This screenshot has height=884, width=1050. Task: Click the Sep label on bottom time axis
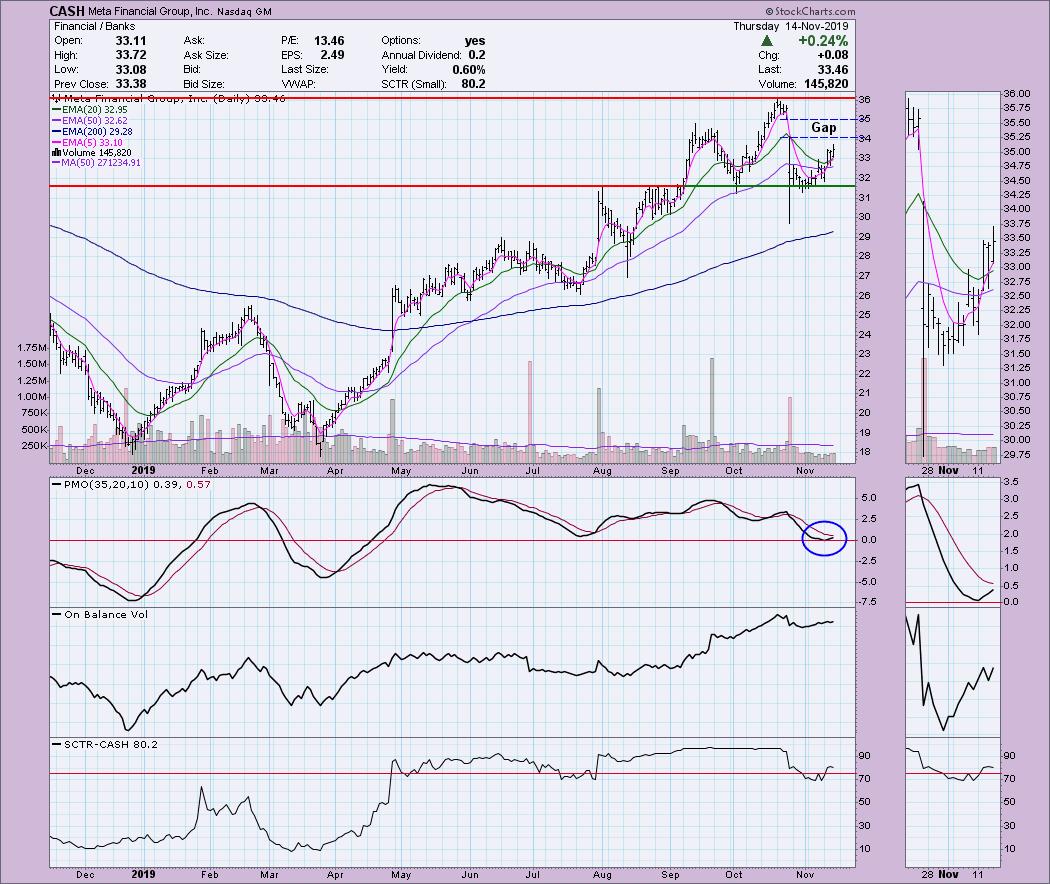(x=670, y=874)
